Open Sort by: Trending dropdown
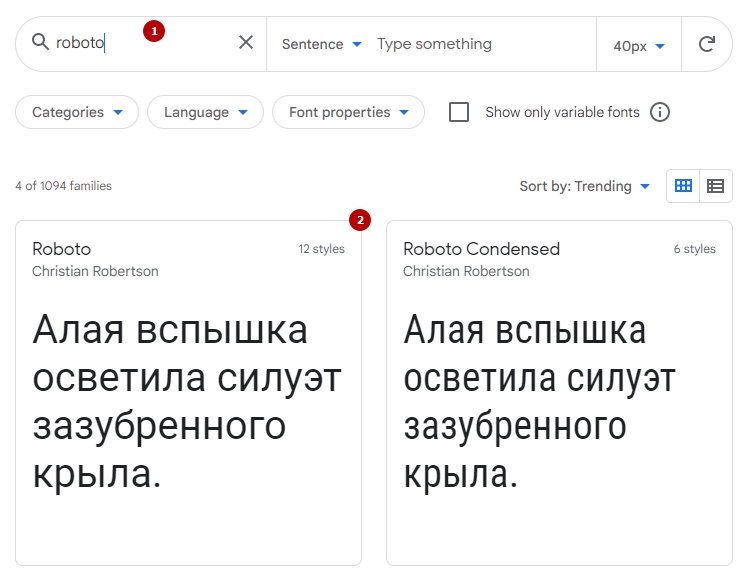Viewport: 740px width, 582px height. click(x=585, y=186)
